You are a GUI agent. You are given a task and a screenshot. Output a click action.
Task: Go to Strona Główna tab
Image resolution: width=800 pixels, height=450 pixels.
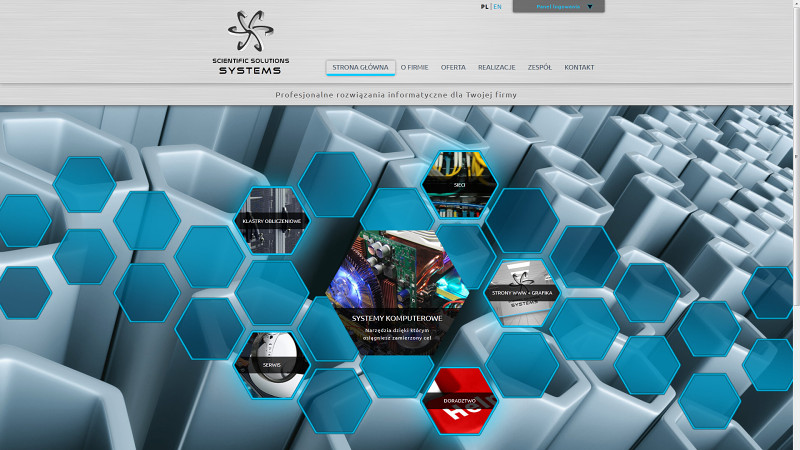pyautogui.click(x=361, y=67)
